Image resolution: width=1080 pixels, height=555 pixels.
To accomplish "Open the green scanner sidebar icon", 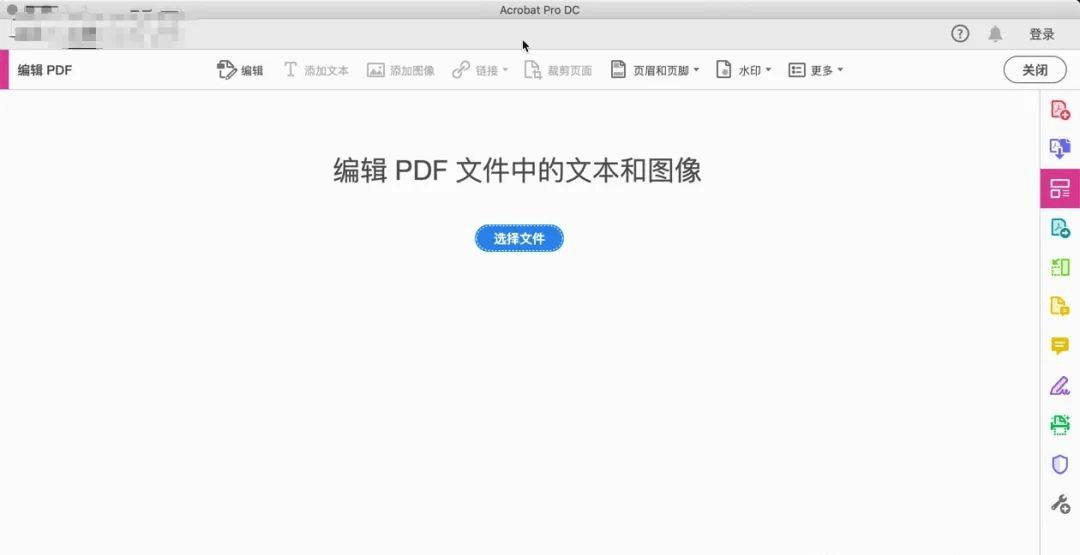I will pos(1060,425).
